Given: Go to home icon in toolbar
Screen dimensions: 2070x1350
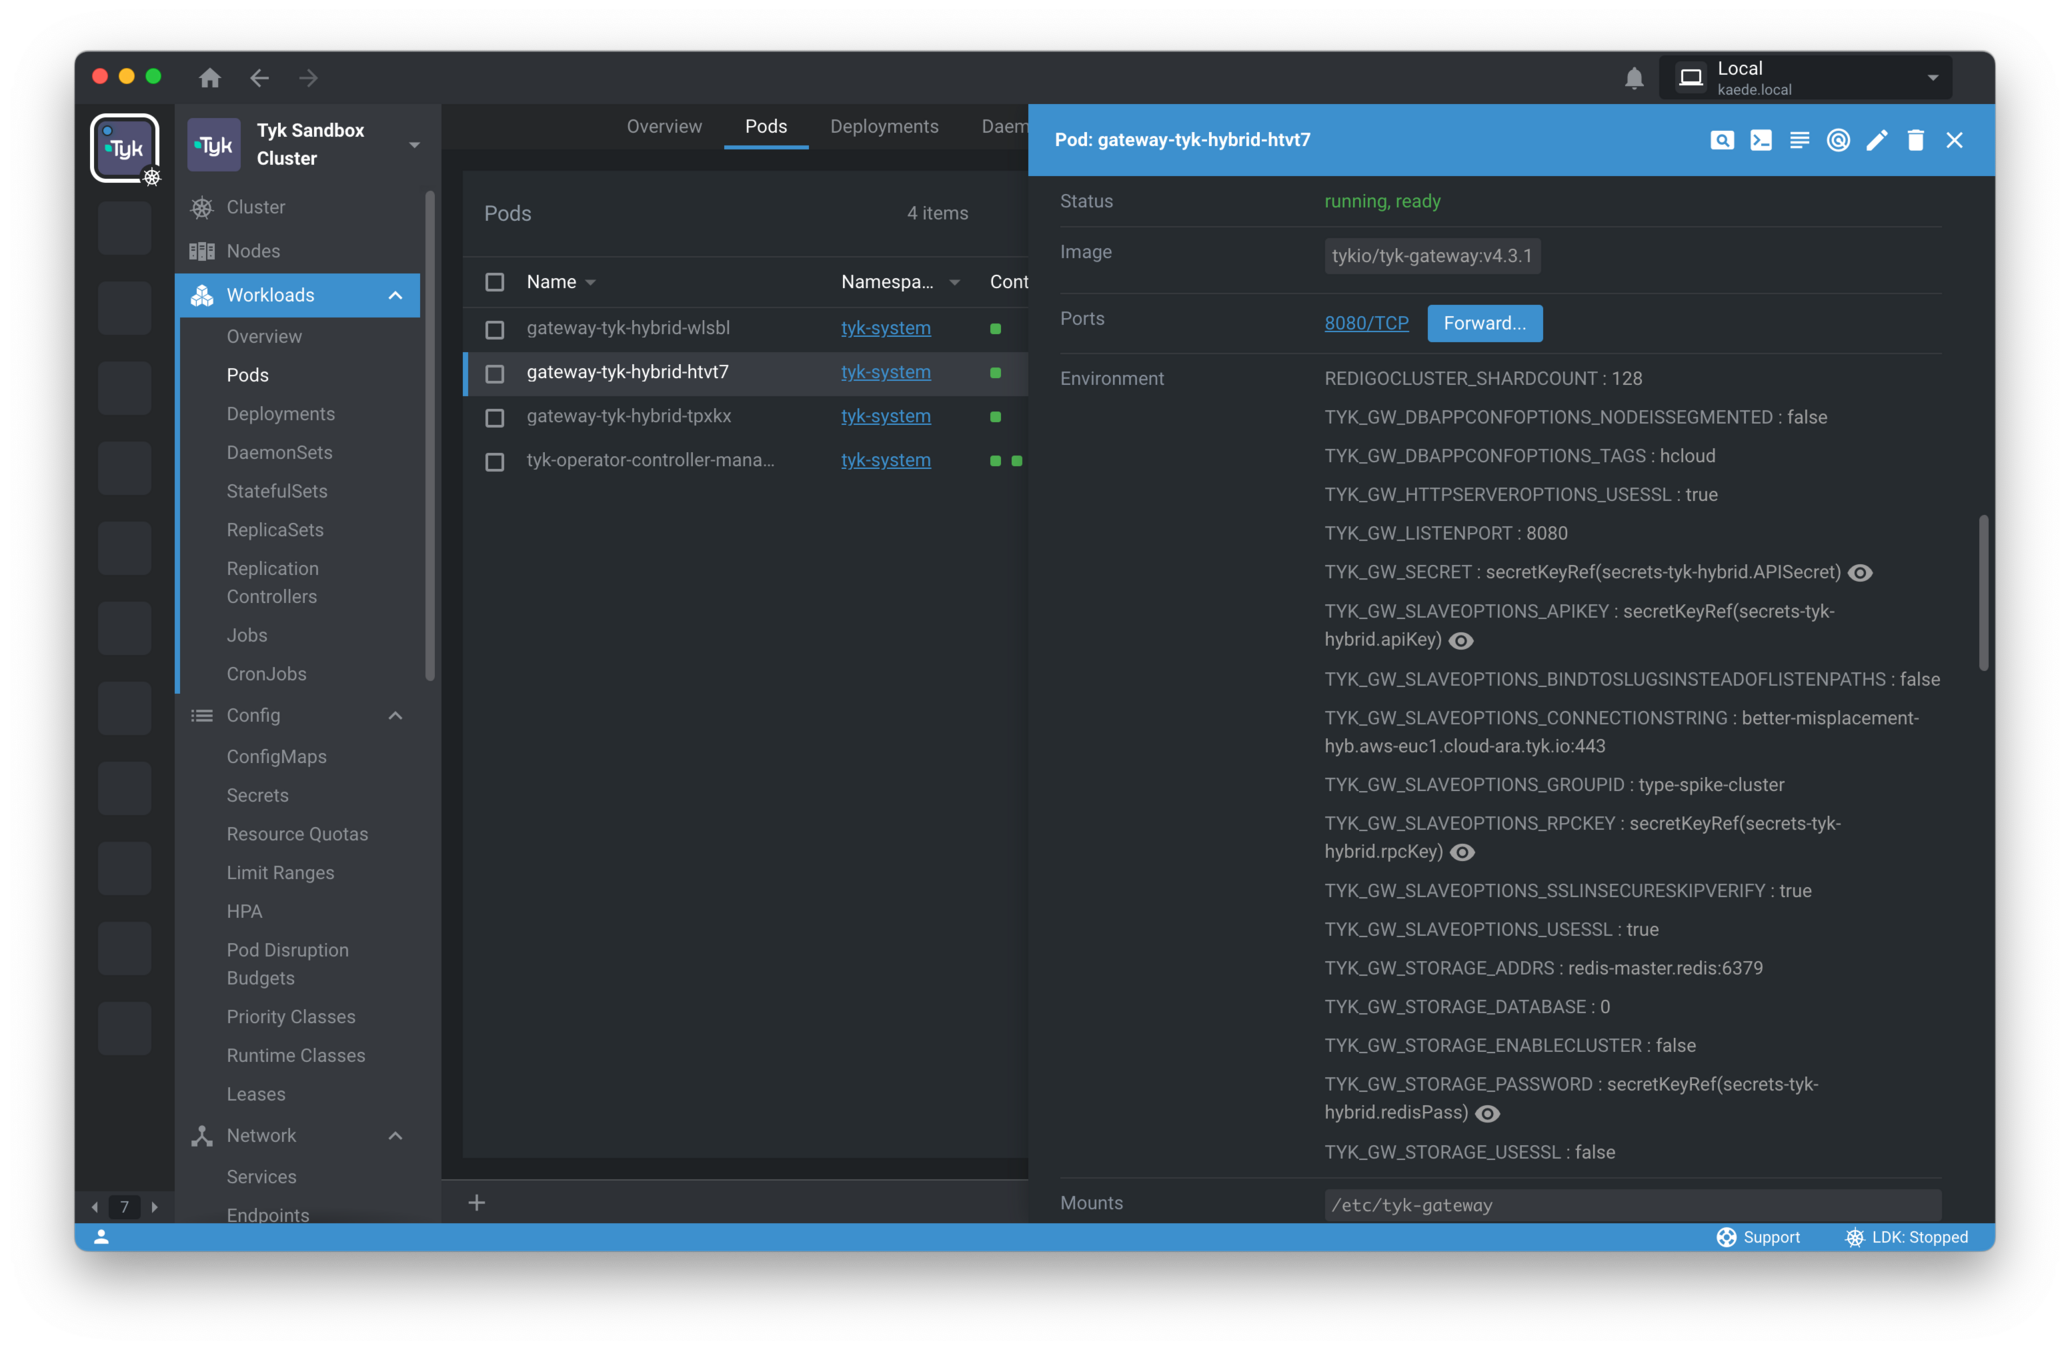Looking at the screenshot, I should (210, 78).
